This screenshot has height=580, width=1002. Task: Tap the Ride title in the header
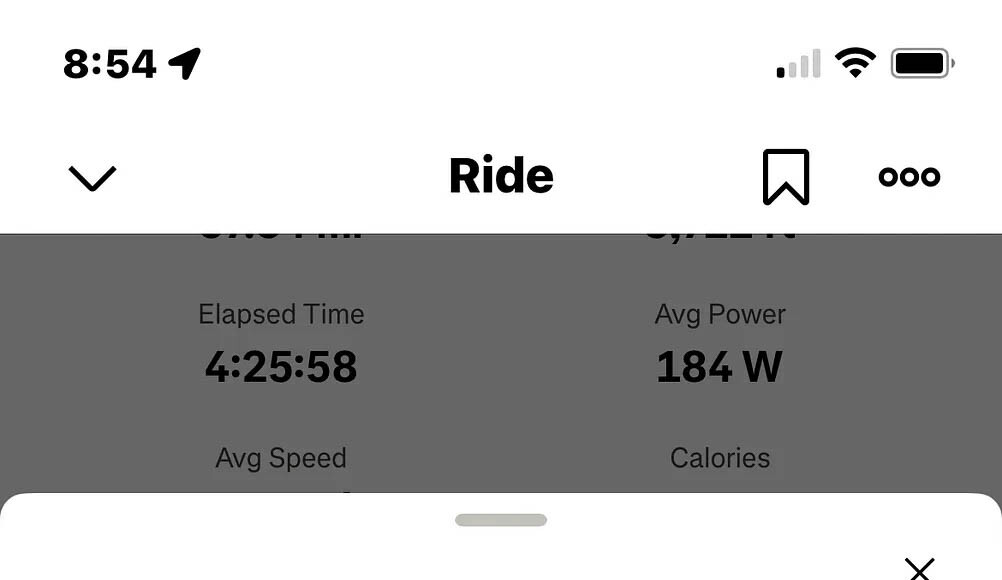pyautogui.click(x=501, y=177)
